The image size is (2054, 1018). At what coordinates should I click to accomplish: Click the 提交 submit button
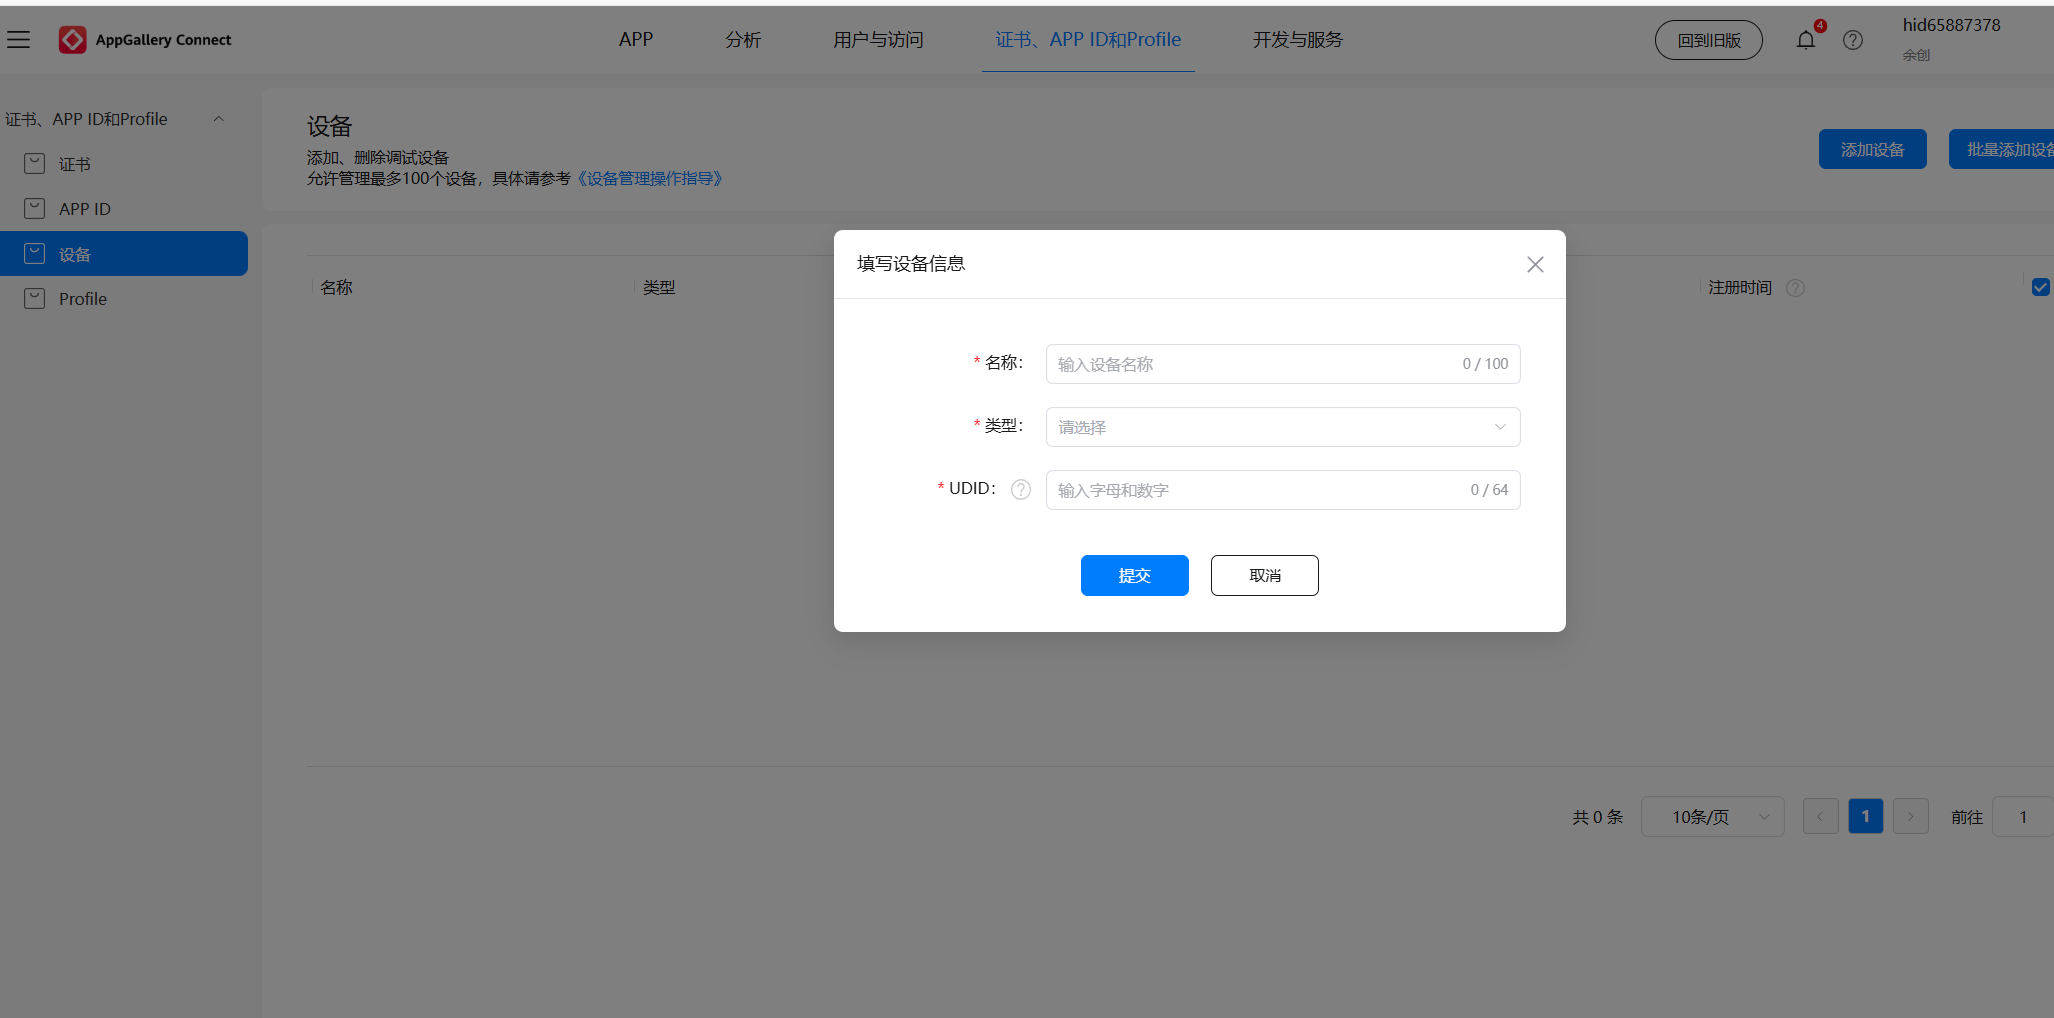pyautogui.click(x=1135, y=575)
